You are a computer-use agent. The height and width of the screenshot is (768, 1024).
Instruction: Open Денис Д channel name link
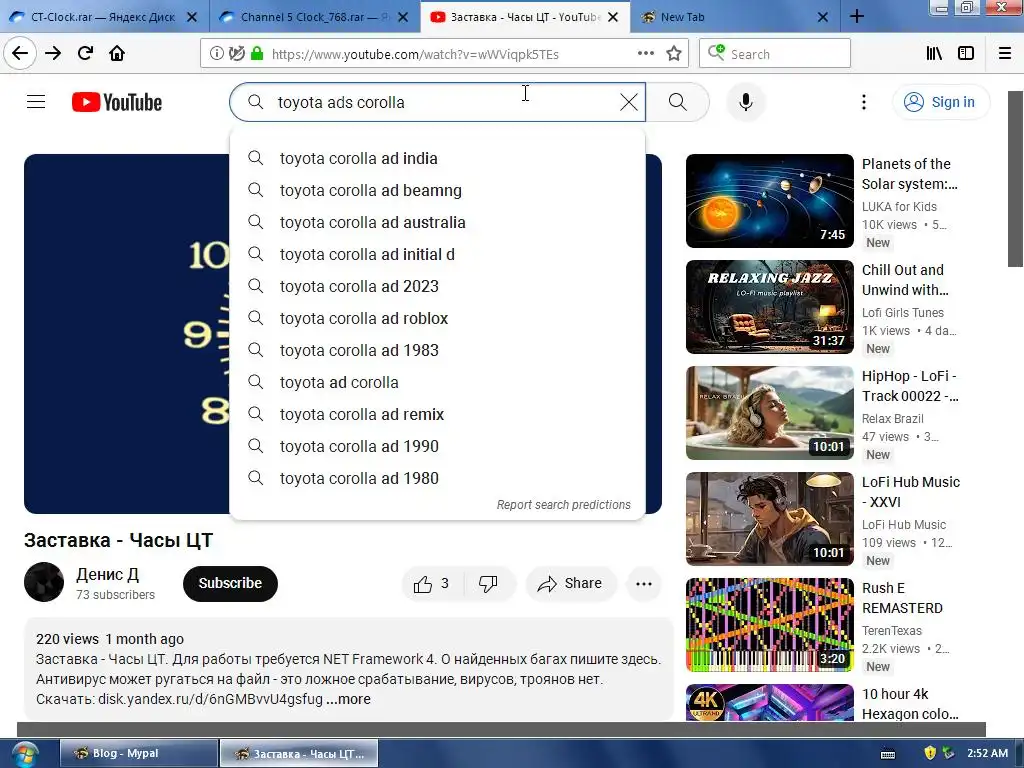click(108, 575)
